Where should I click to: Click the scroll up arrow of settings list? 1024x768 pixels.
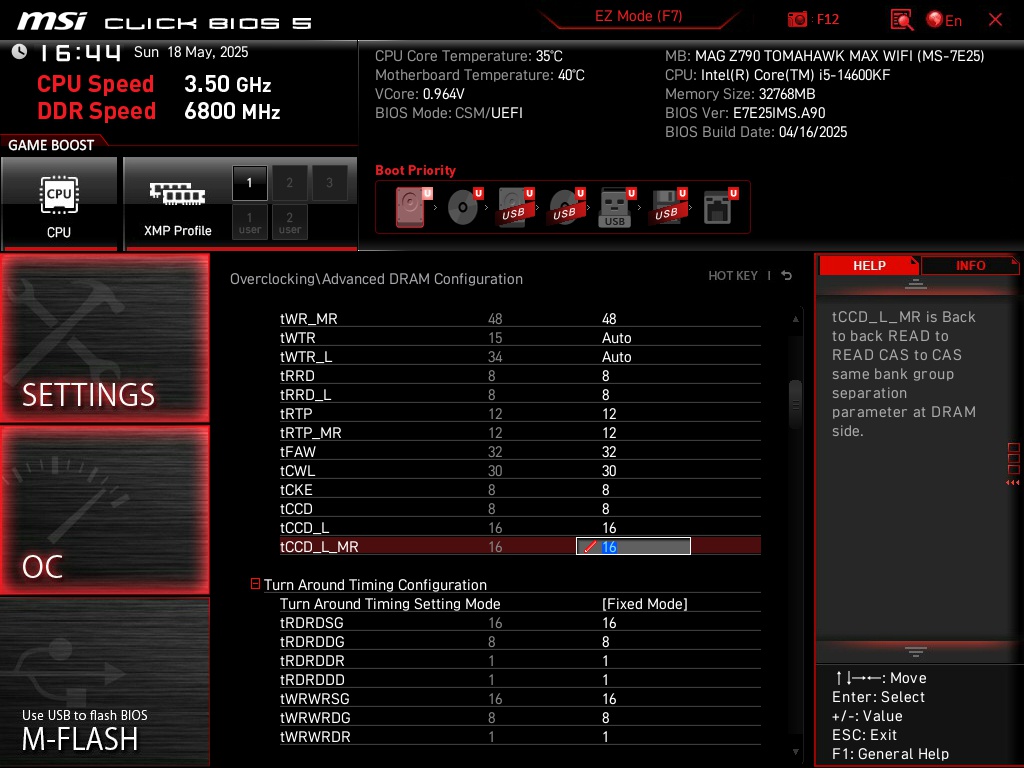(795, 319)
